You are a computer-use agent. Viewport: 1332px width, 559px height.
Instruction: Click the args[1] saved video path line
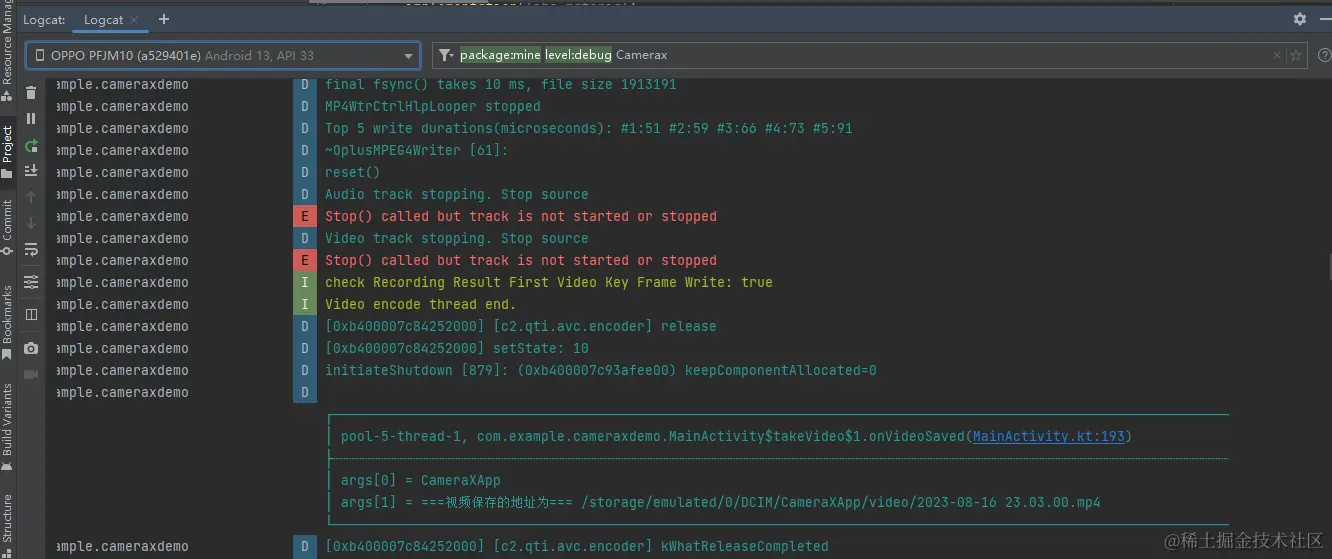click(721, 502)
